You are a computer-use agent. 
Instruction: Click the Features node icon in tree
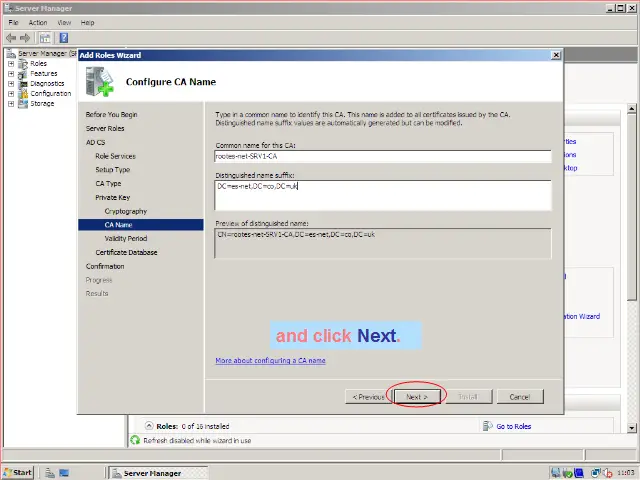(23, 74)
